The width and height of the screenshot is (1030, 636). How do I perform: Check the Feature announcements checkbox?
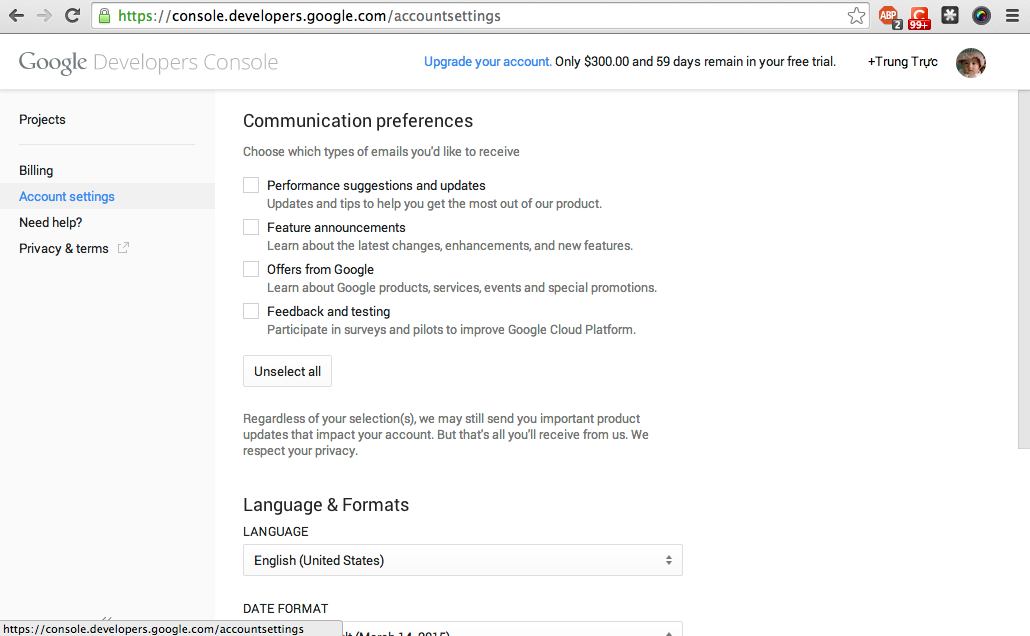(x=251, y=228)
